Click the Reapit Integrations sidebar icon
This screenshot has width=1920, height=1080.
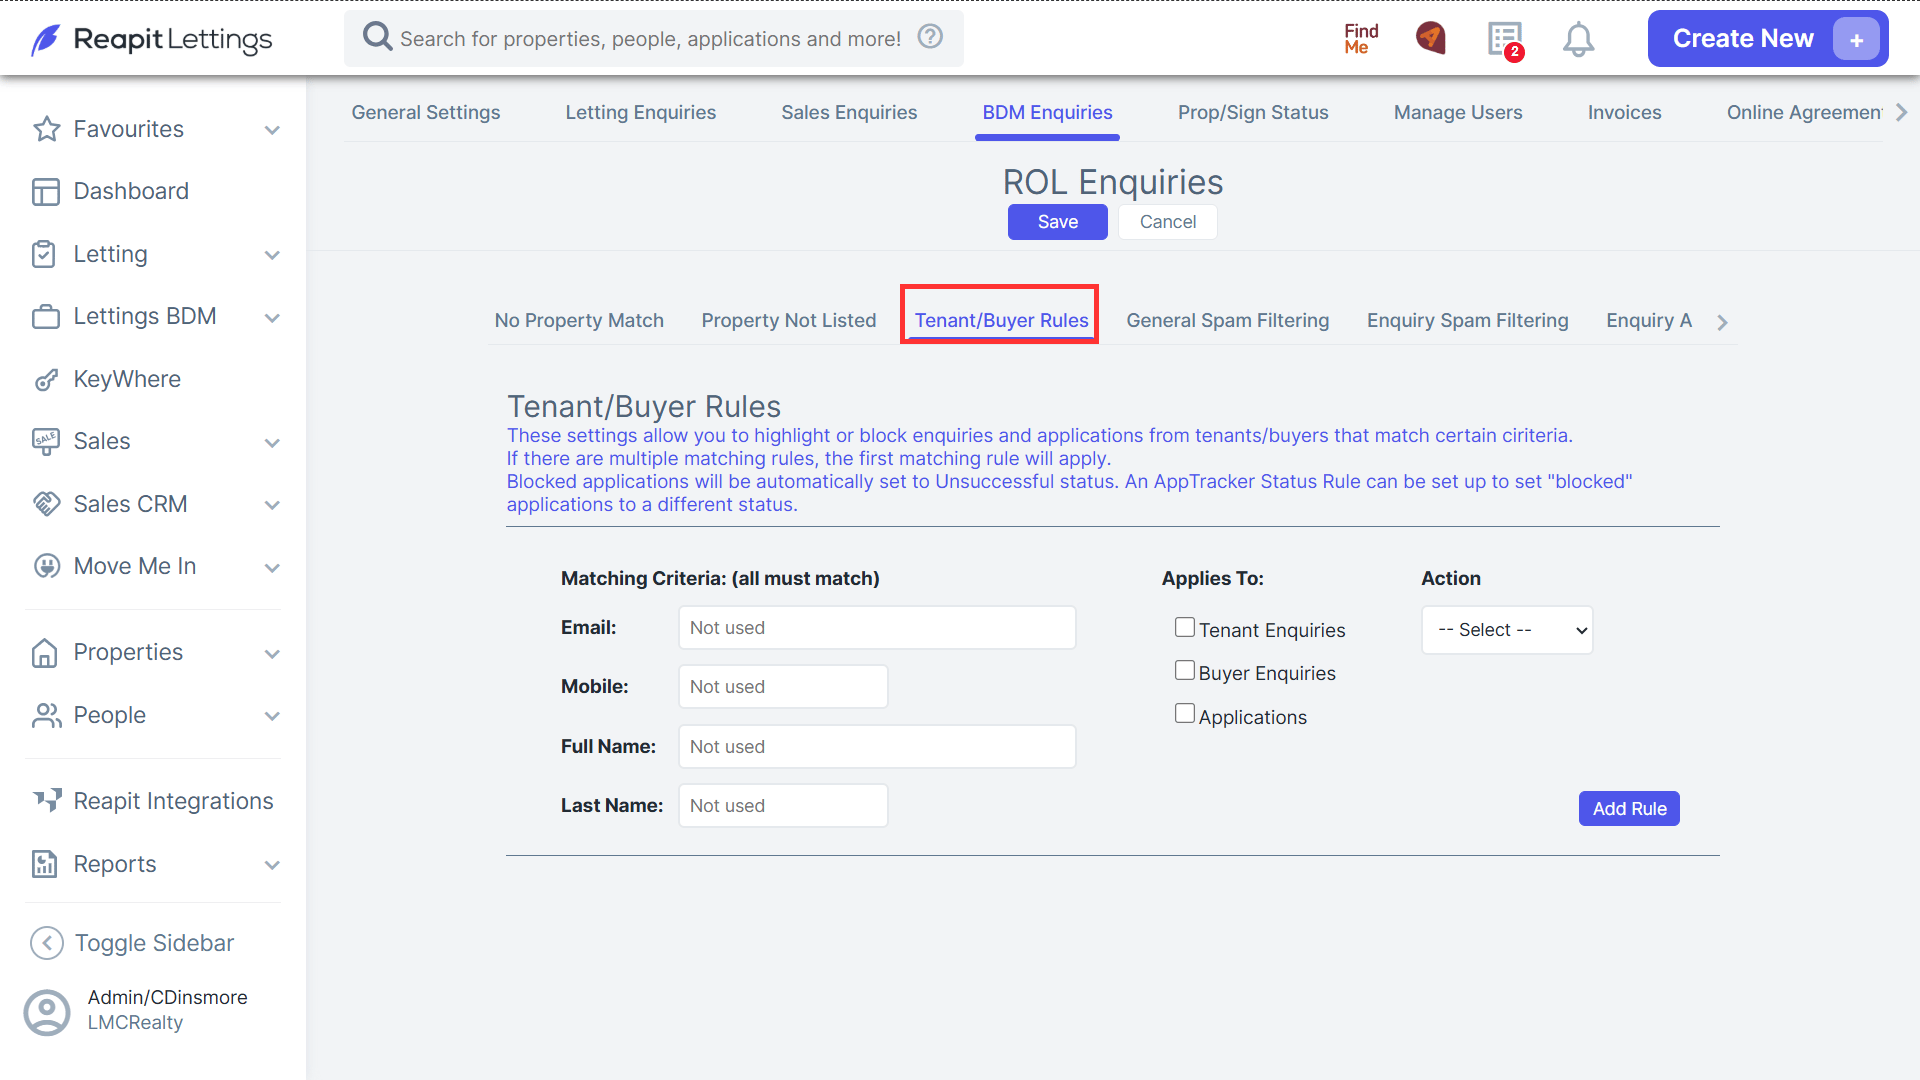tap(46, 800)
